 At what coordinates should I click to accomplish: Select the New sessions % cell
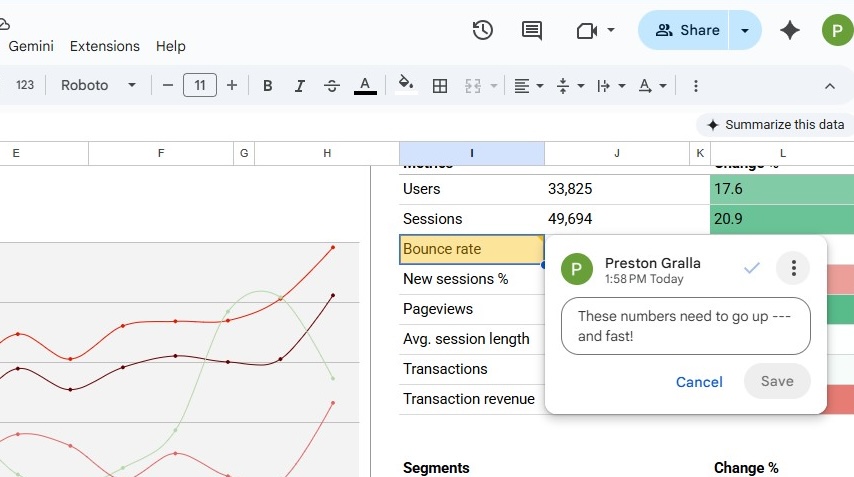pos(472,279)
